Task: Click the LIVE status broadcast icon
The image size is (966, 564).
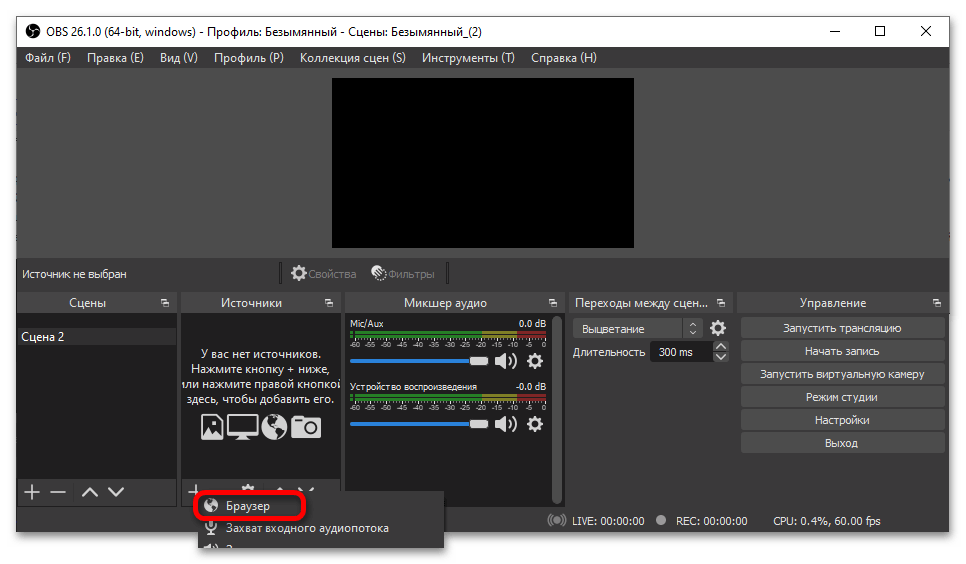Action: tap(557, 520)
